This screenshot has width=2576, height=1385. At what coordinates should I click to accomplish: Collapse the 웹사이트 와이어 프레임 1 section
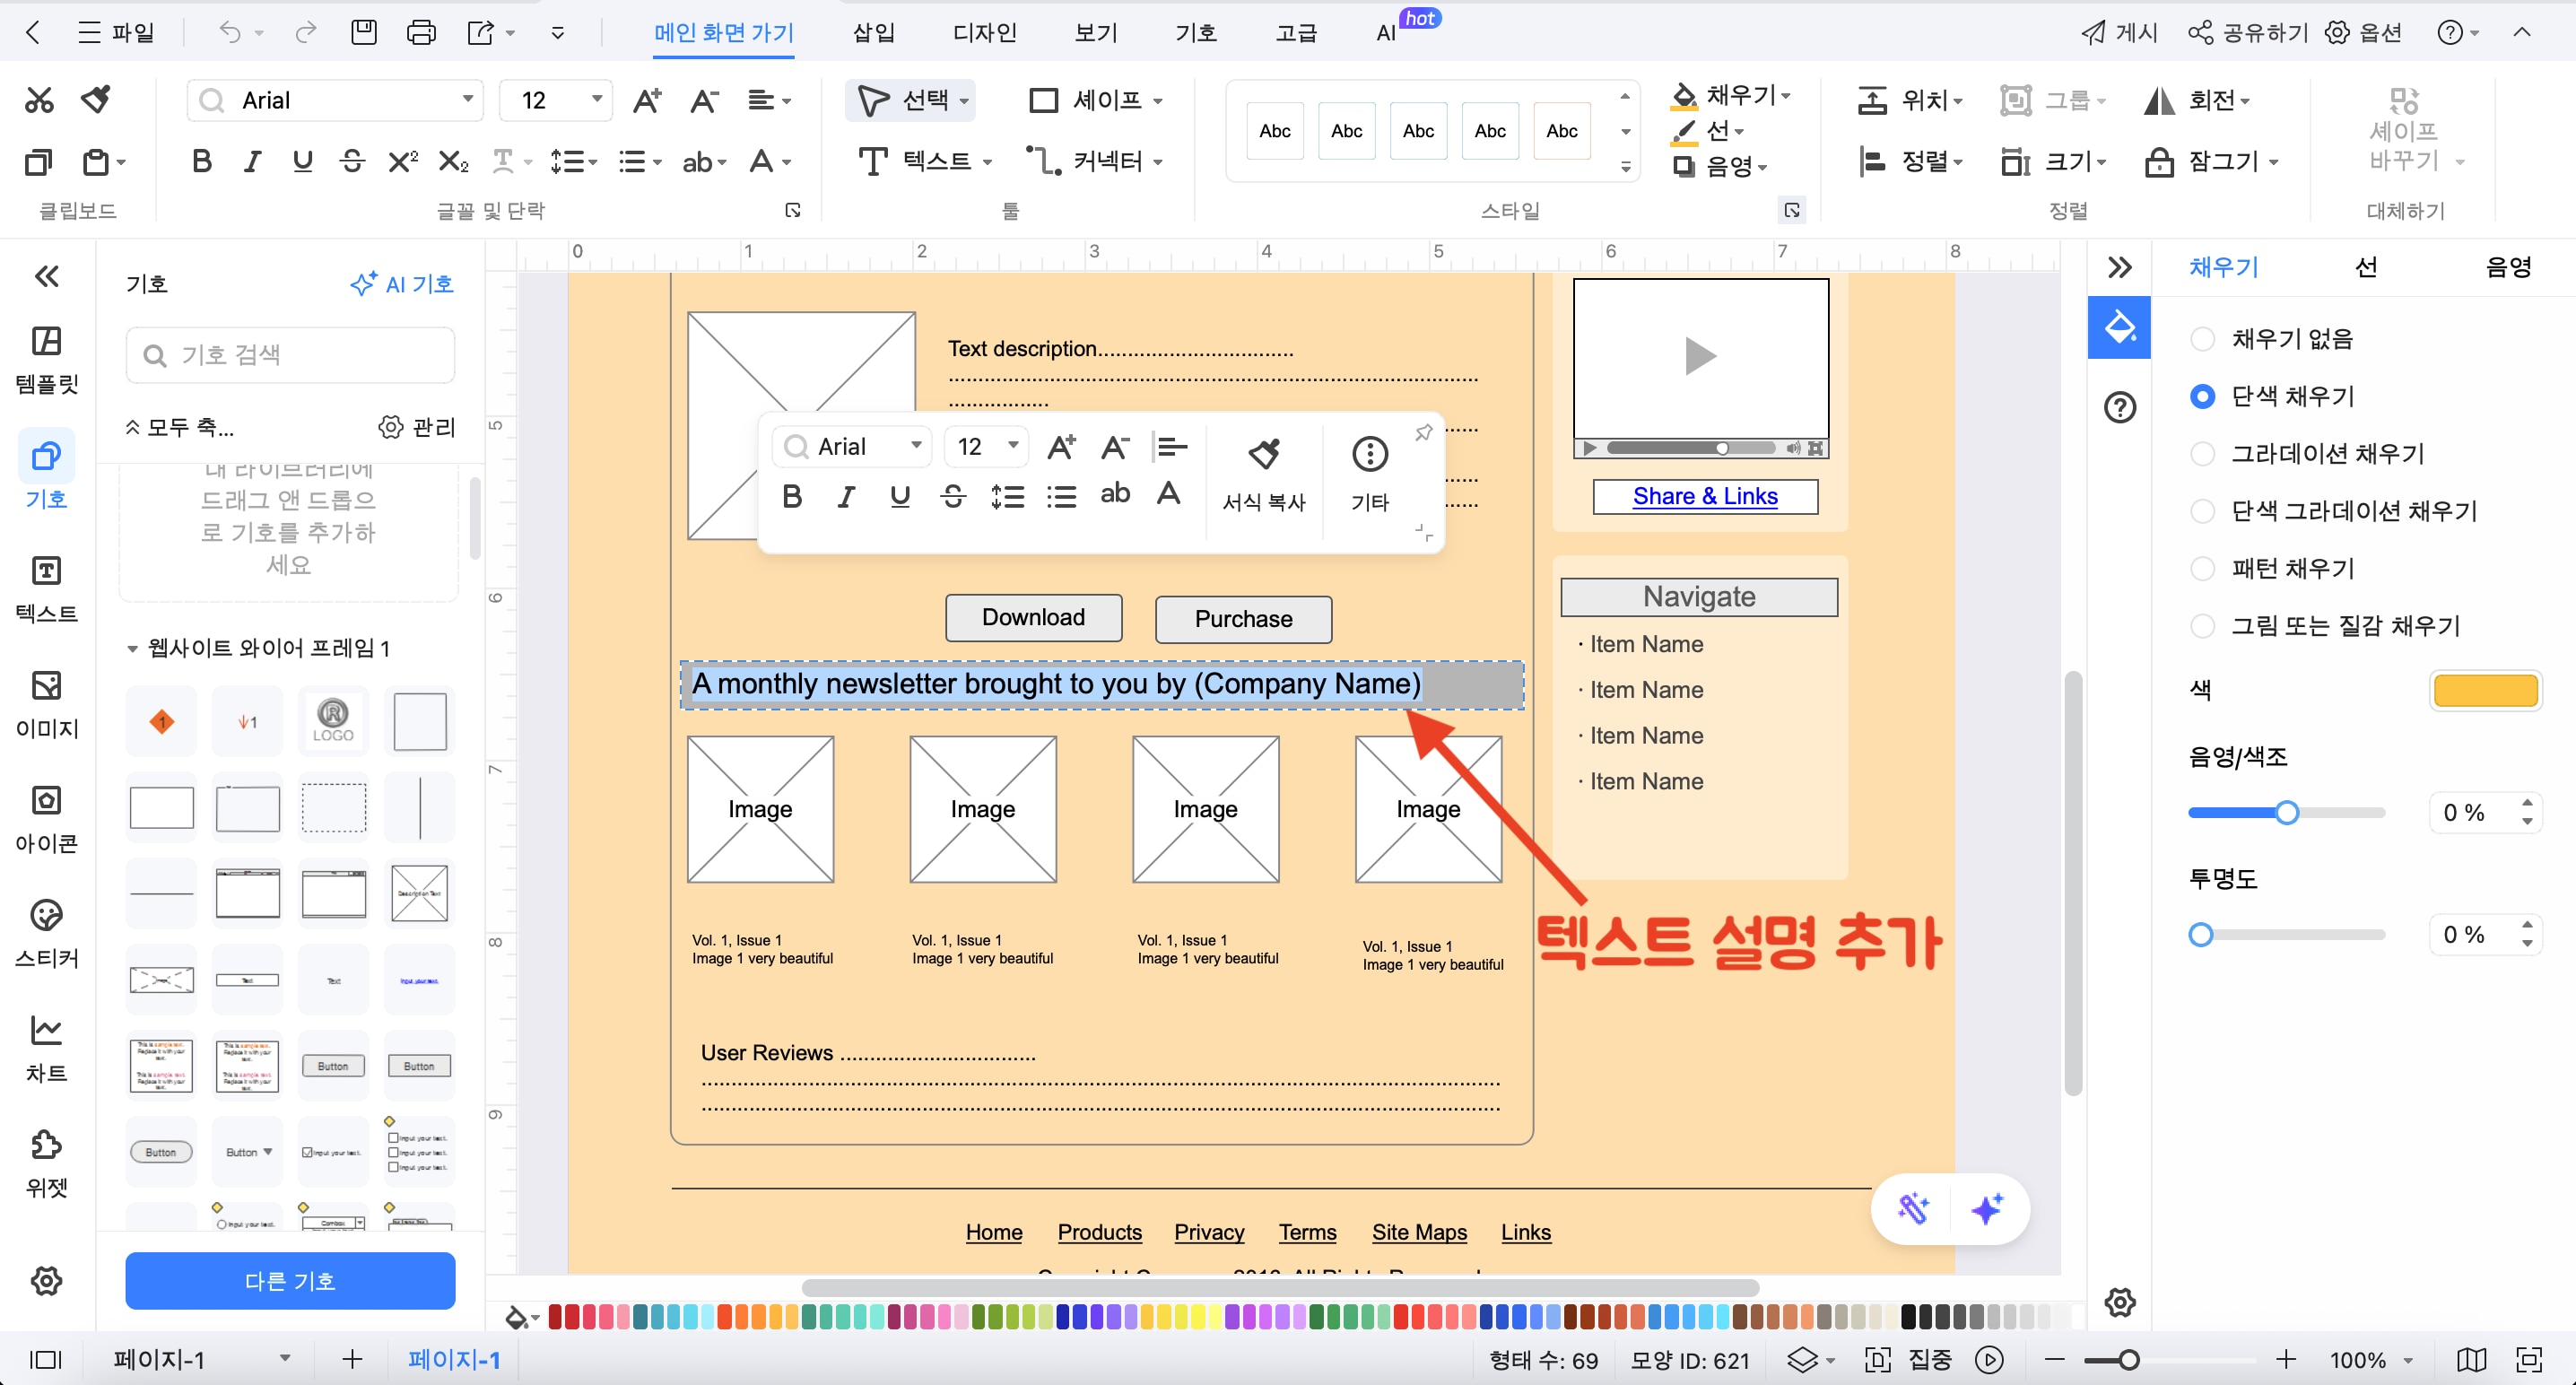[132, 648]
